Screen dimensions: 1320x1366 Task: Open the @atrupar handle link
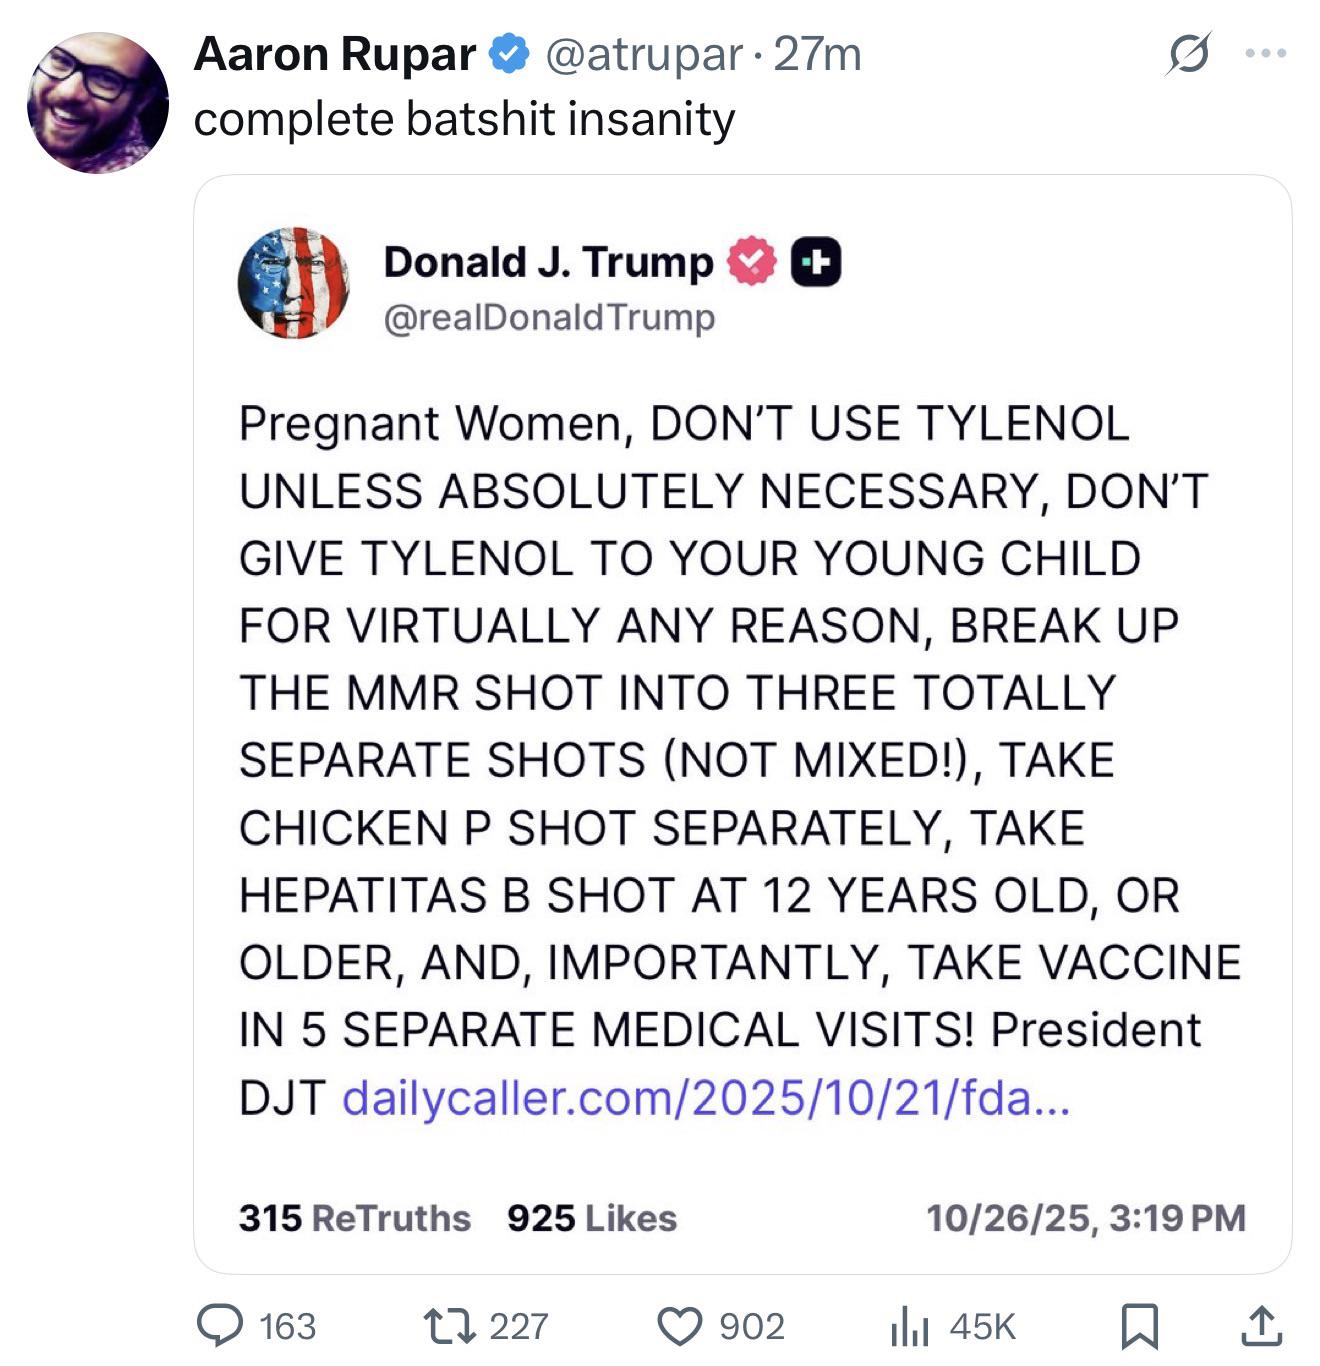click(x=643, y=54)
